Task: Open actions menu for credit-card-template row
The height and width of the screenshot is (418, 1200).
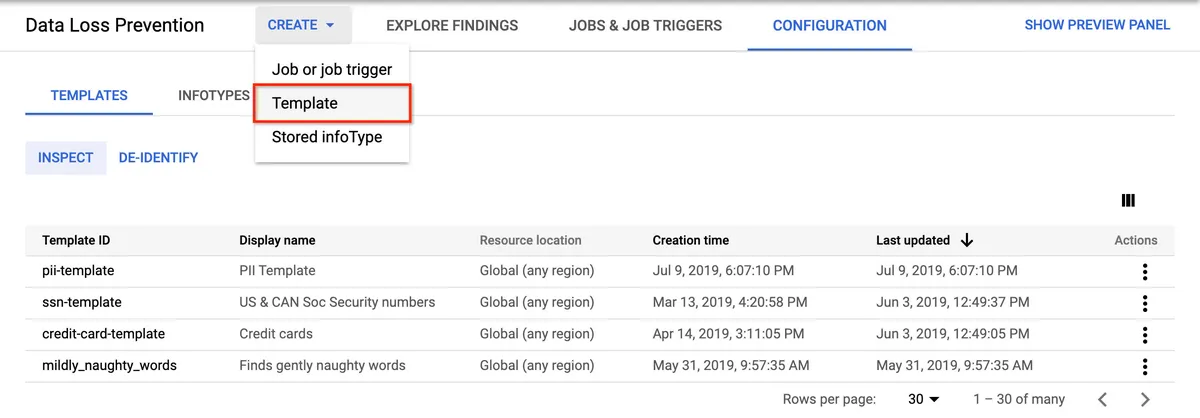Action: (1144, 334)
